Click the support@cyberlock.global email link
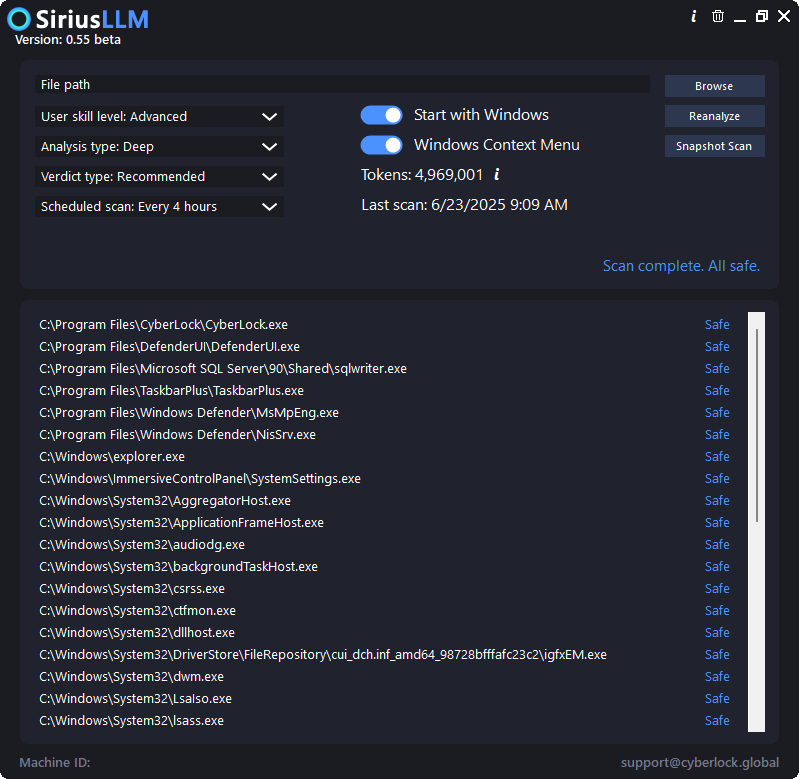Viewport: 799px width, 779px height. (699, 763)
